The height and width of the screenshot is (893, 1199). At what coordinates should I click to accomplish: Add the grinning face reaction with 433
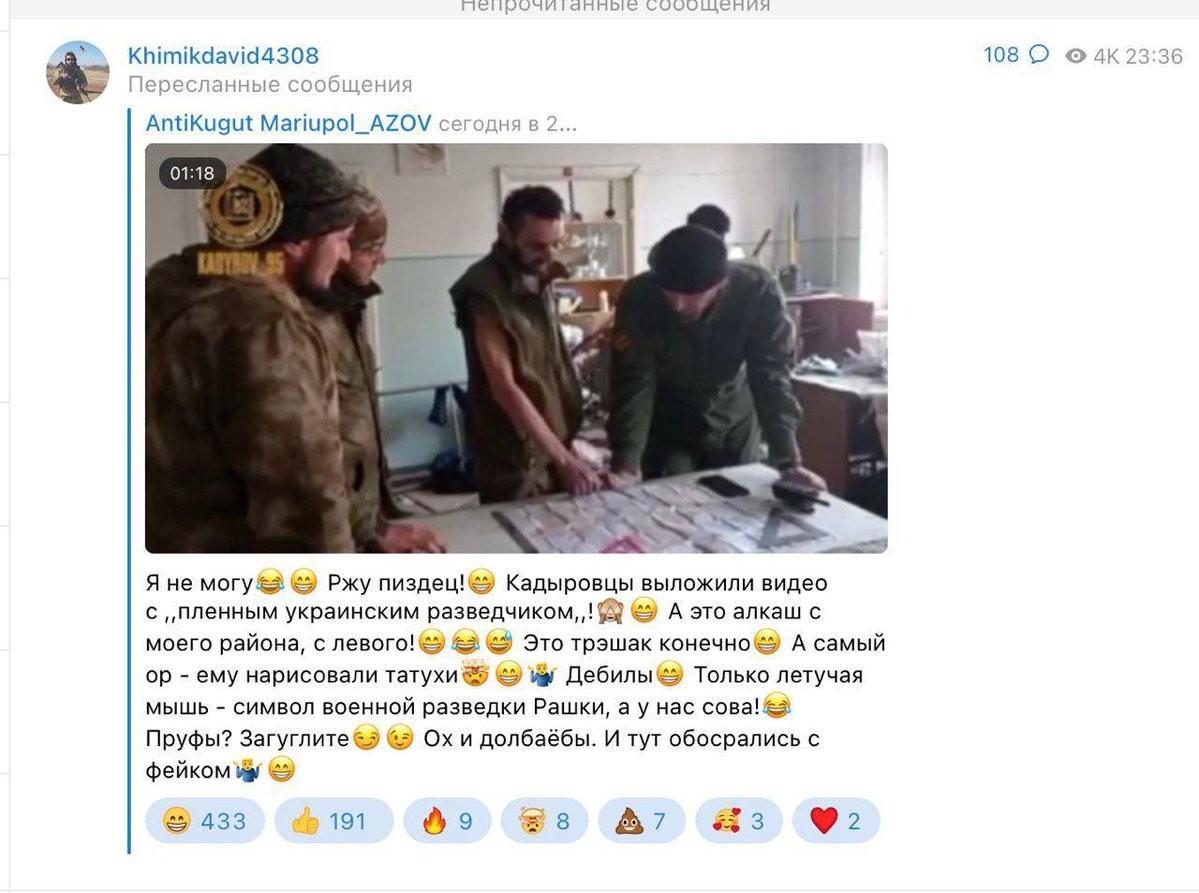pos(205,820)
